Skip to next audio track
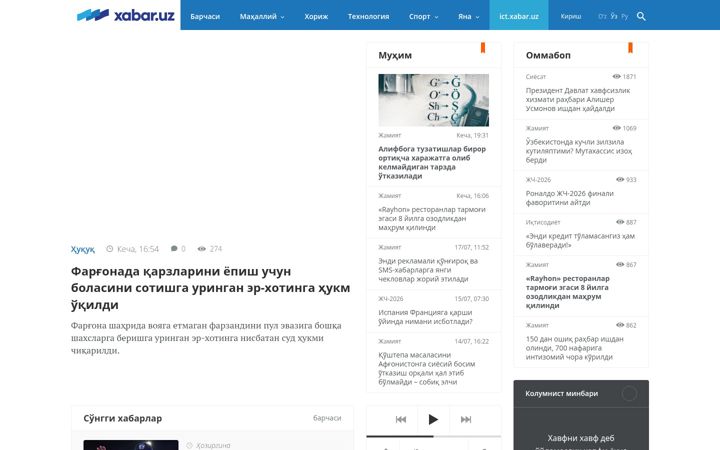The height and width of the screenshot is (450, 720). click(466, 419)
